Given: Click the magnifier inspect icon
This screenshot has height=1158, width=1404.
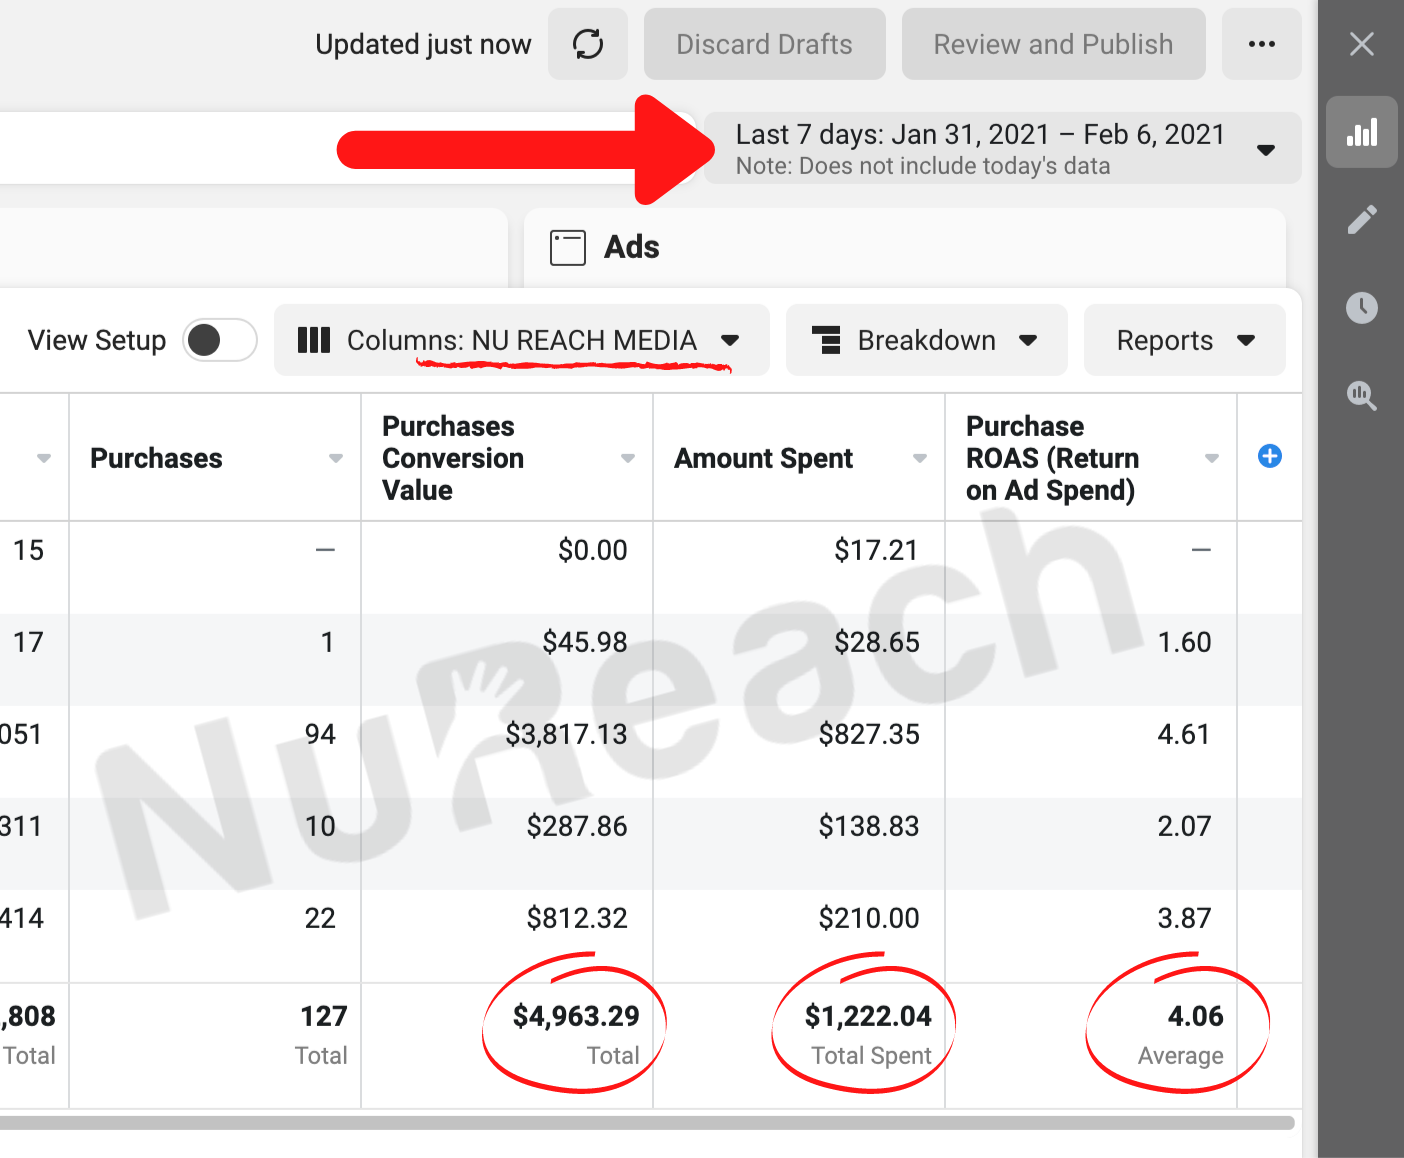Looking at the screenshot, I should click(1361, 396).
